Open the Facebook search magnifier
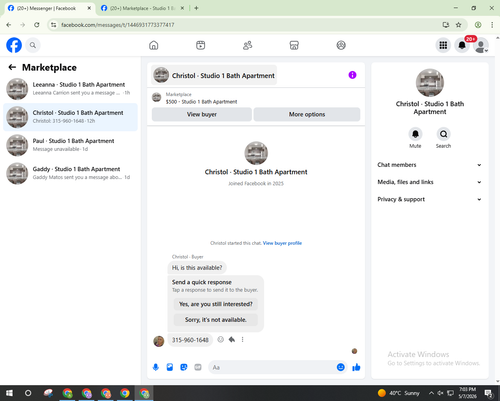 [x=33, y=45]
